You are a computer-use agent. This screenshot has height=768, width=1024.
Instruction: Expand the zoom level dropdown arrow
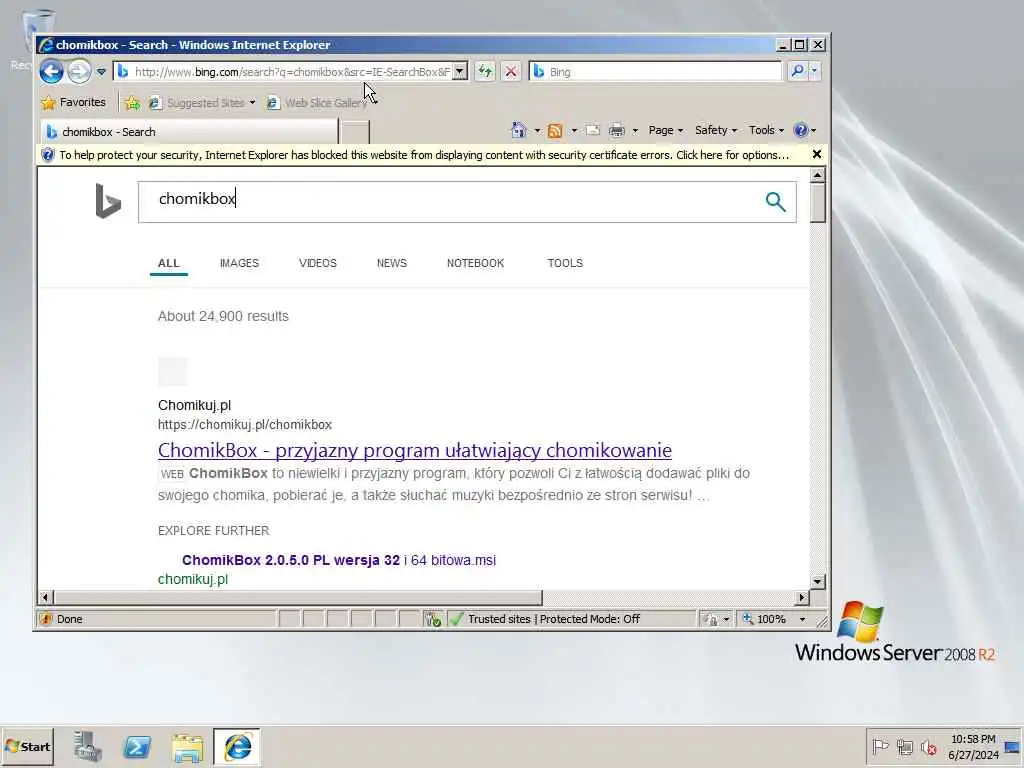[x=803, y=619]
